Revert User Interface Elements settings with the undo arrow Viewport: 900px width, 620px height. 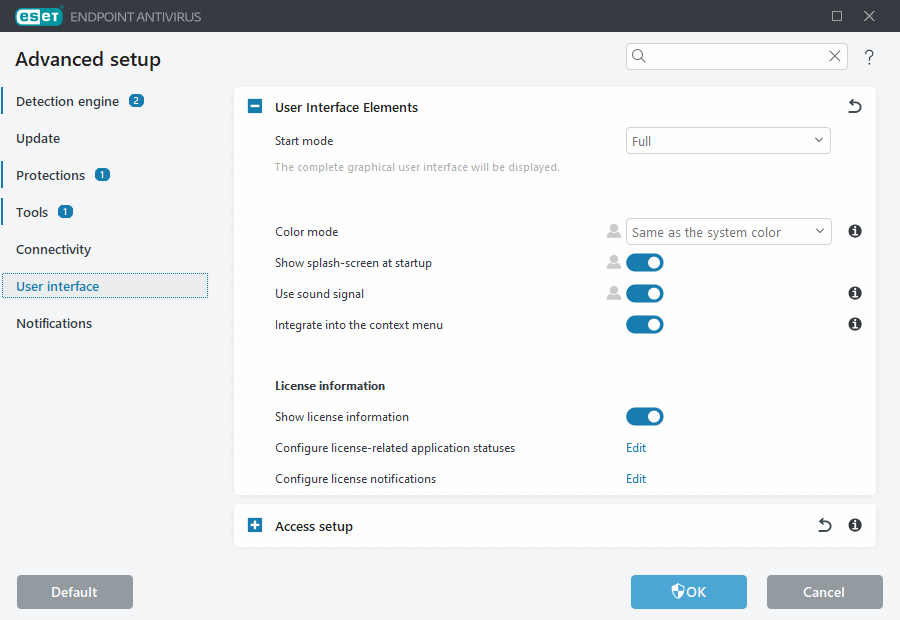(x=855, y=106)
